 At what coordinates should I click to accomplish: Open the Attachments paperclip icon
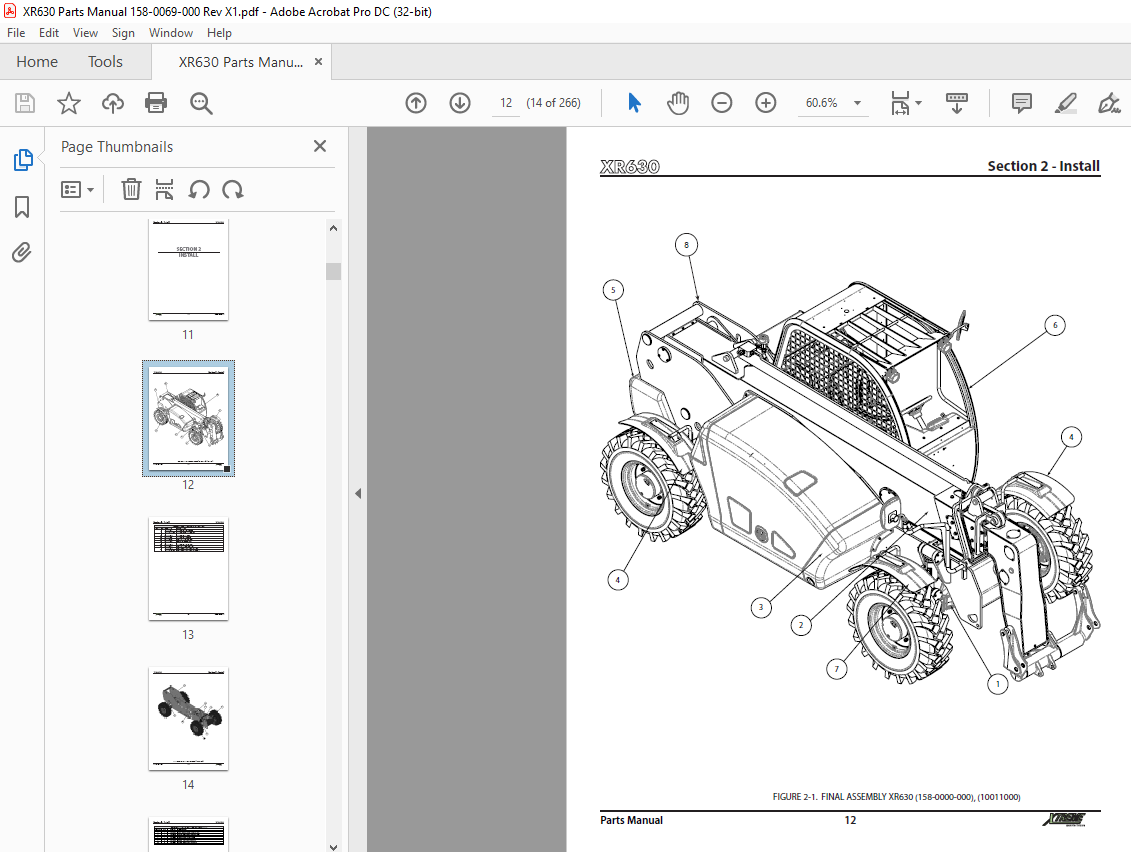click(x=22, y=252)
